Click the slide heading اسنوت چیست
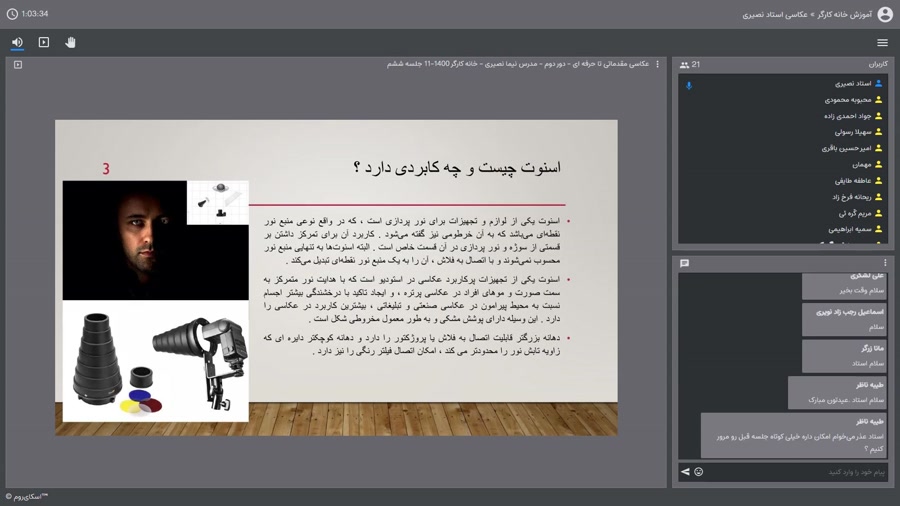This screenshot has width=900, height=506. [457, 168]
